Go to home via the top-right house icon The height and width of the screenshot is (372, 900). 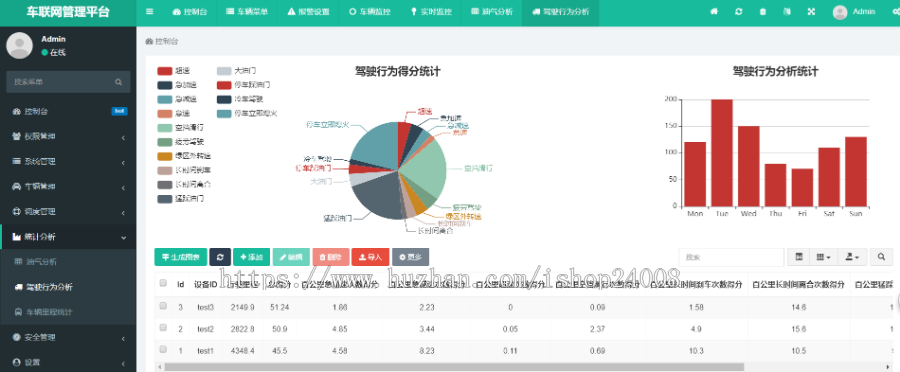(714, 11)
